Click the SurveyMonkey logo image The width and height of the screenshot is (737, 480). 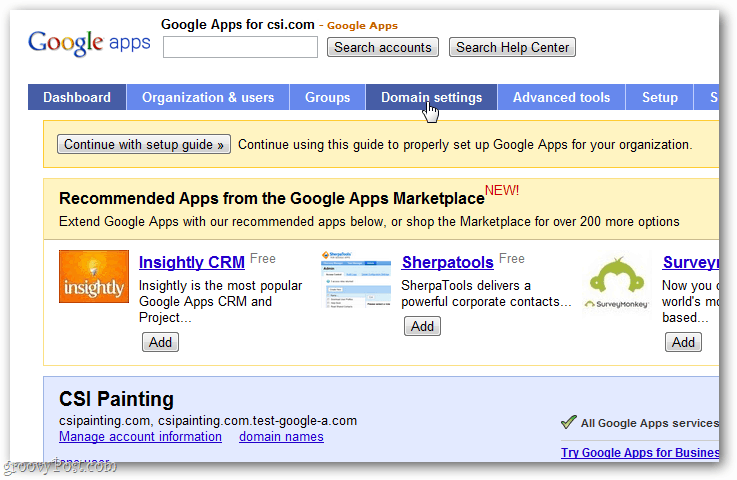click(x=616, y=283)
